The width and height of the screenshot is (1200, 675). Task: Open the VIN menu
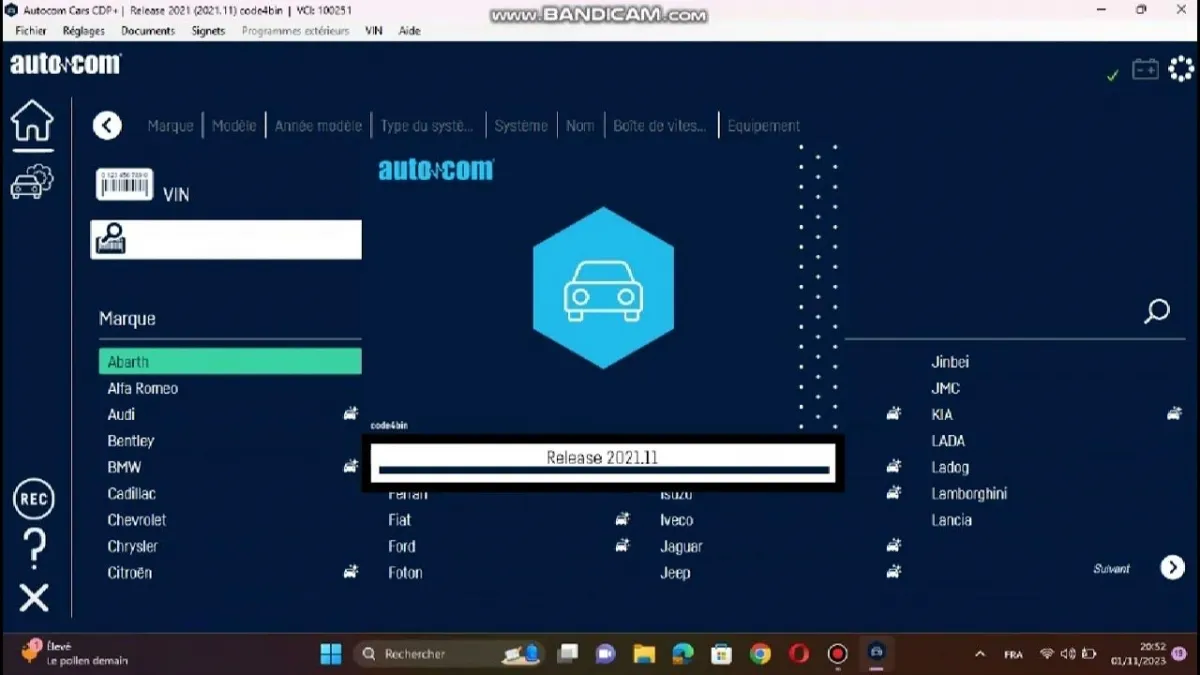[x=373, y=31]
